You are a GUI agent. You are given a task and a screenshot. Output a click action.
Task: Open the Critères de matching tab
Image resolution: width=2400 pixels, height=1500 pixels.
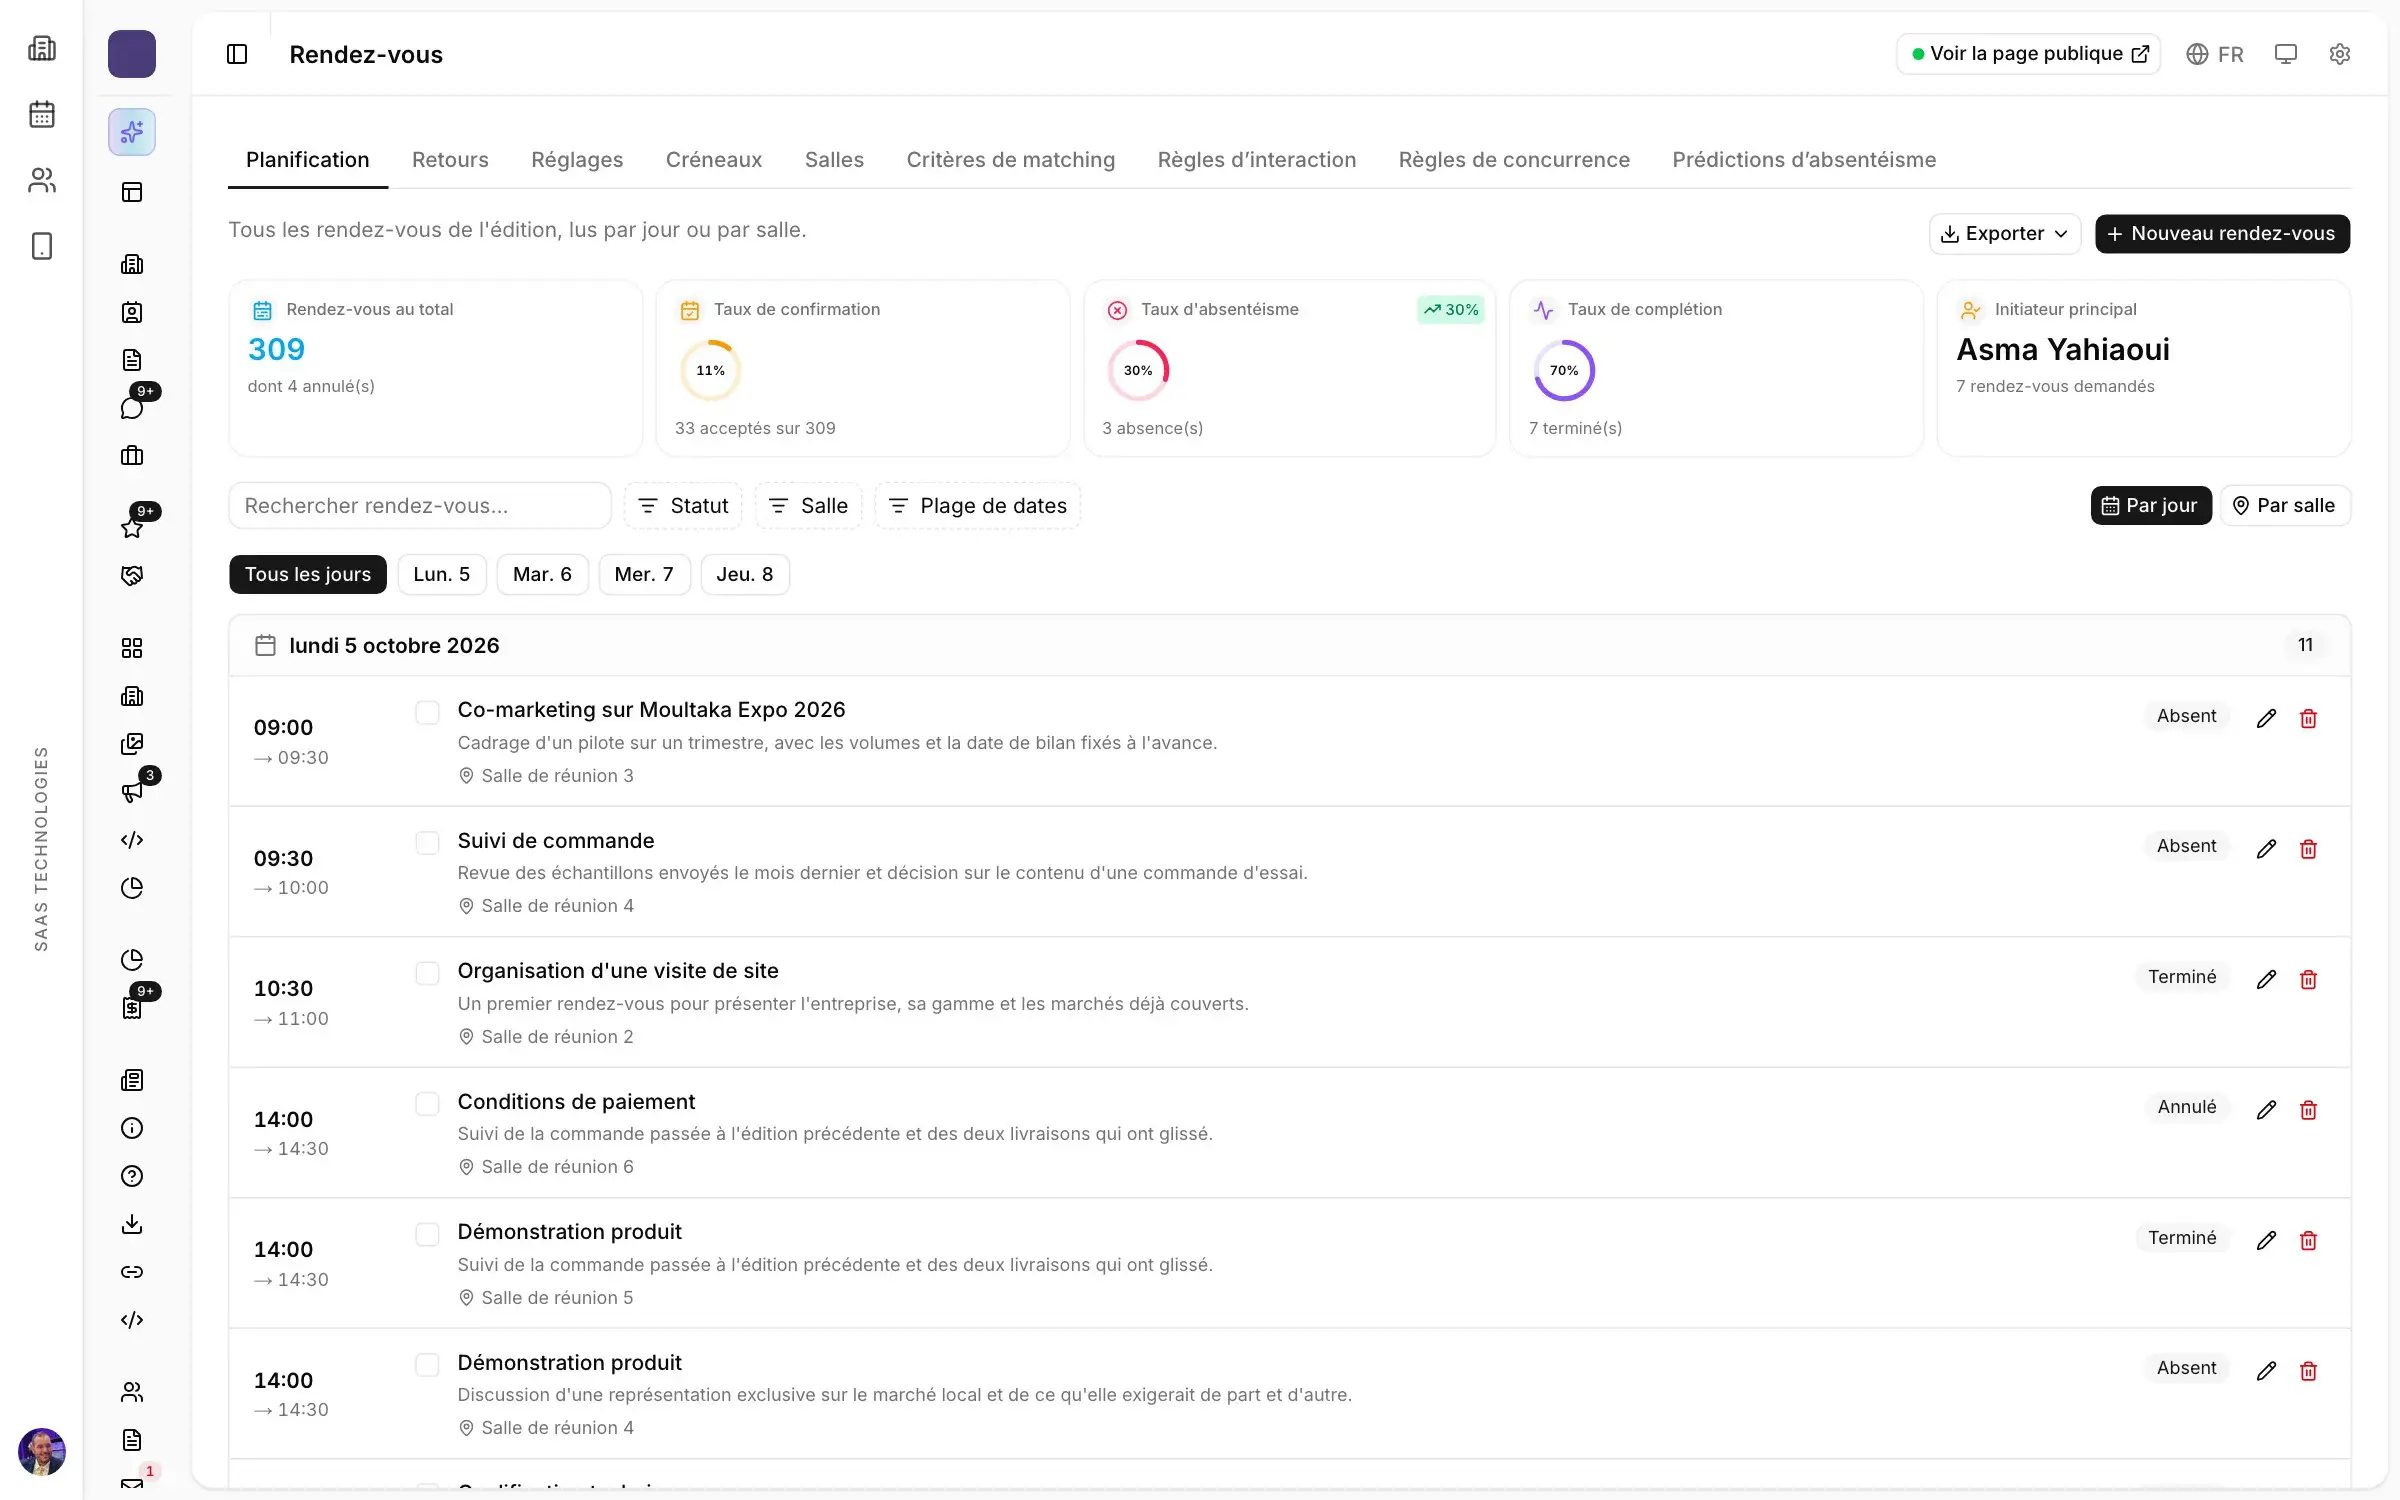(1010, 160)
